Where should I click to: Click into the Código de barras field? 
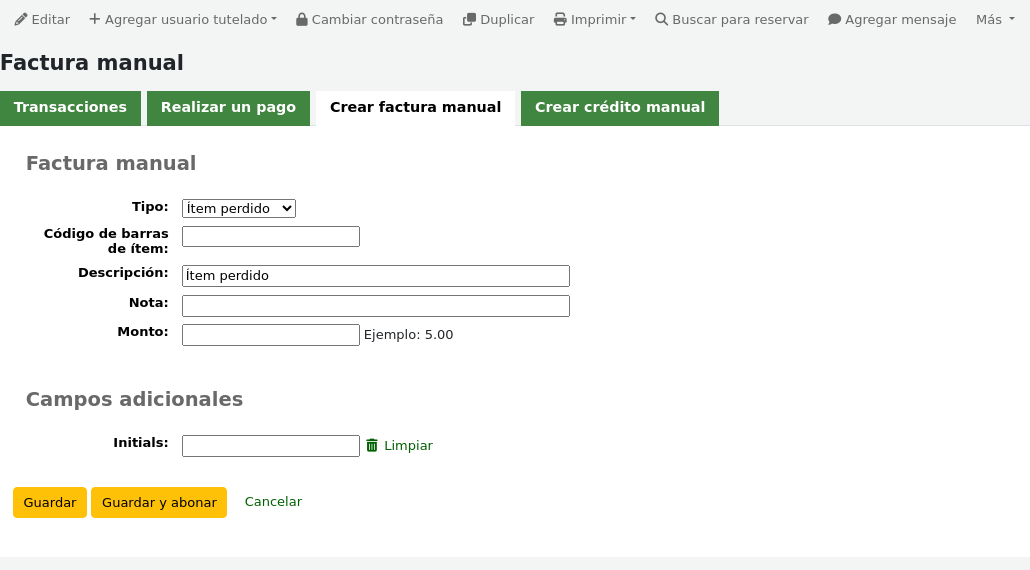[x=270, y=237]
